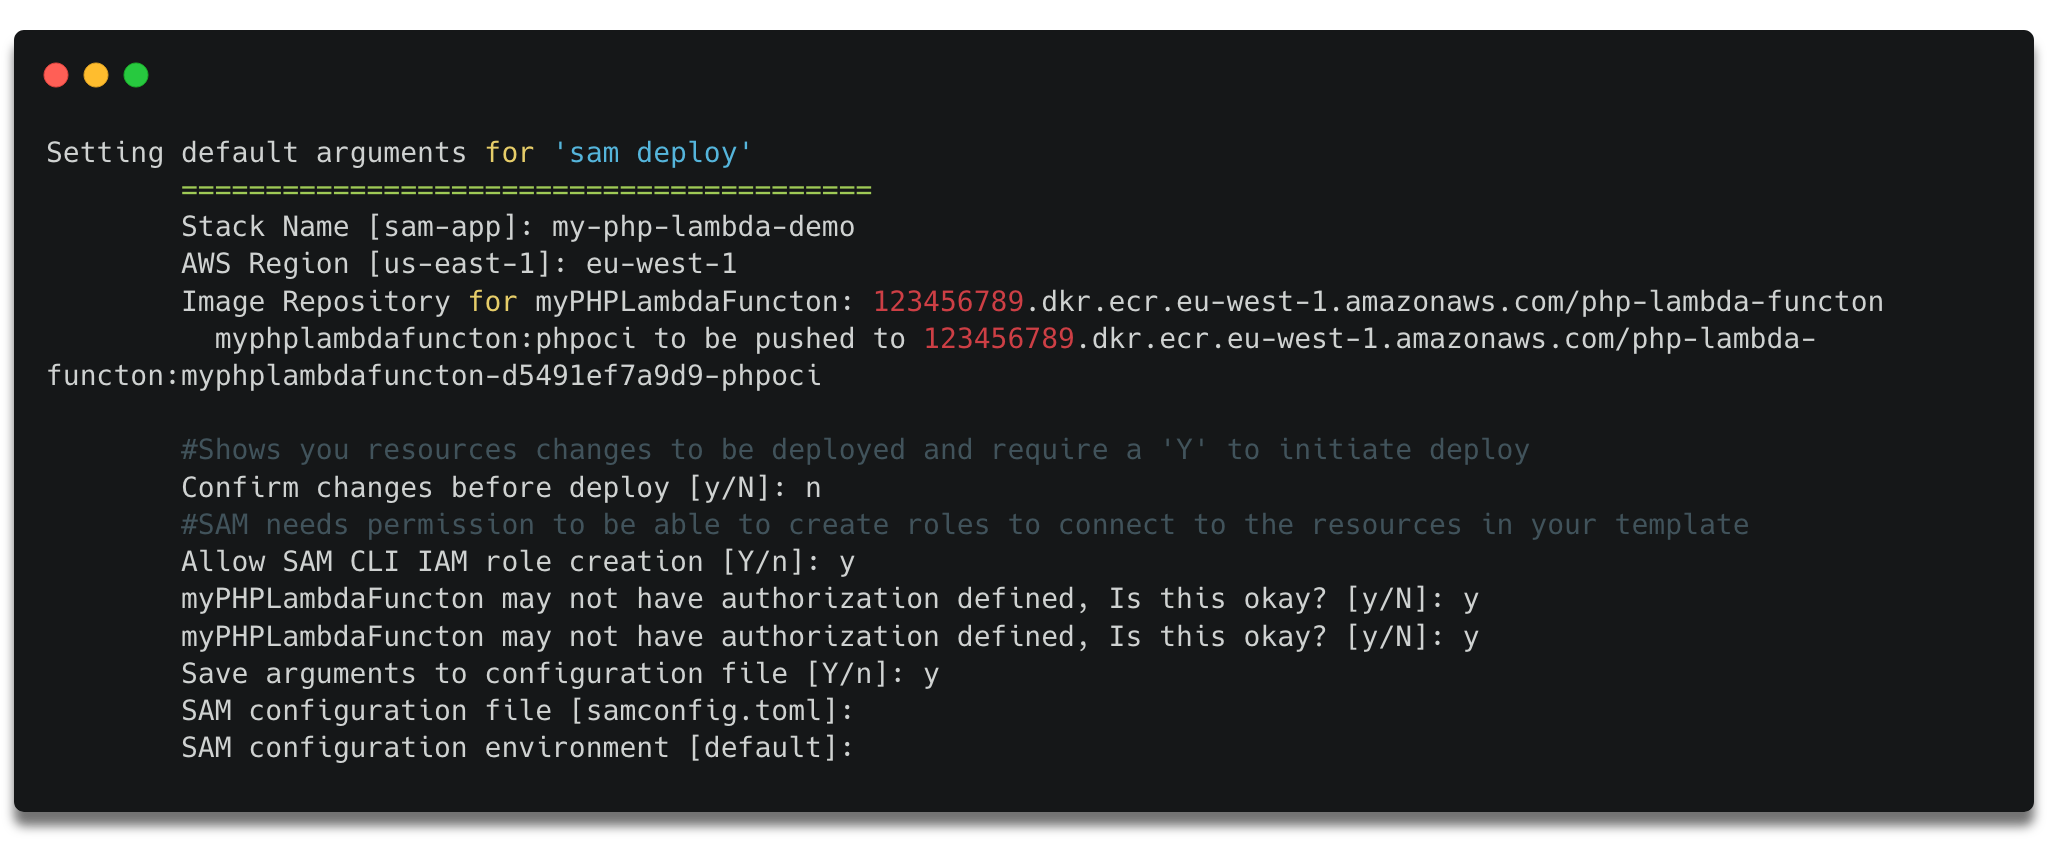
Task: Click the red close window dot
Action: 56,75
